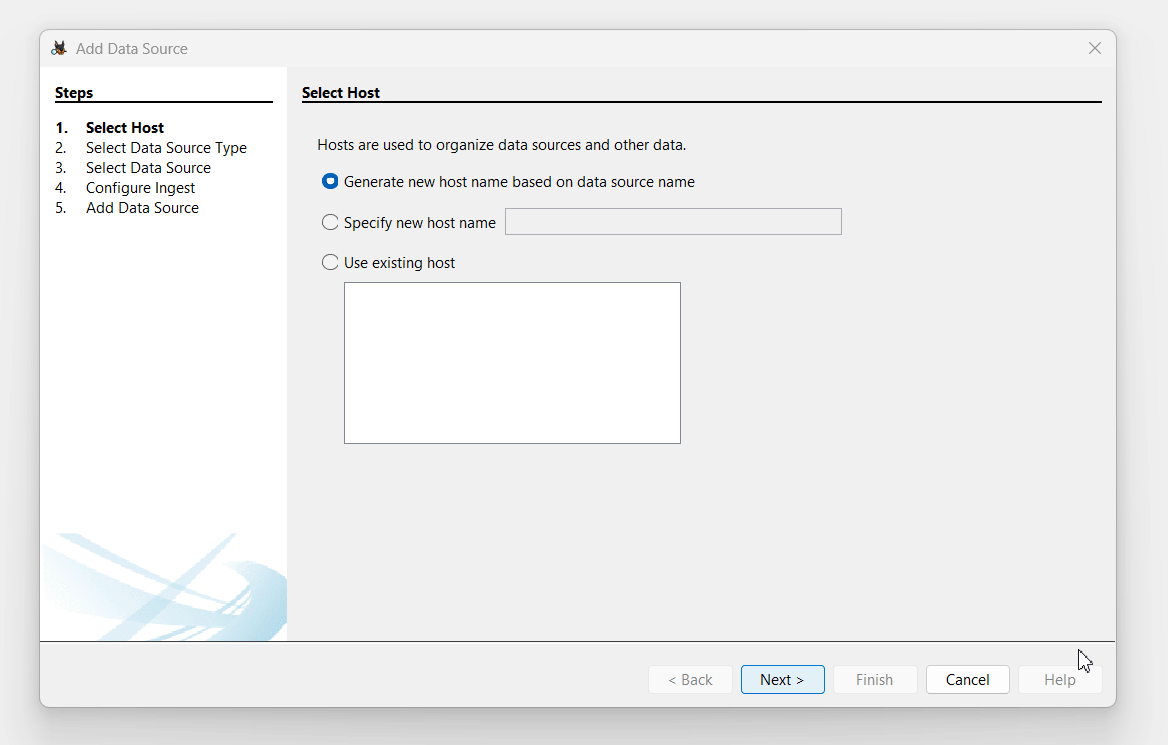Open Help for this wizard
The image size is (1168, 745).
(x=1059, y=680)
